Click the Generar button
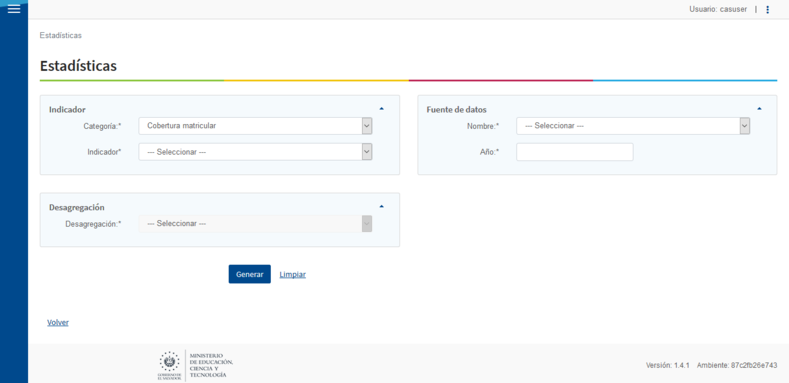The height and width of the screenshot is (383, 789). pos(250,274)
